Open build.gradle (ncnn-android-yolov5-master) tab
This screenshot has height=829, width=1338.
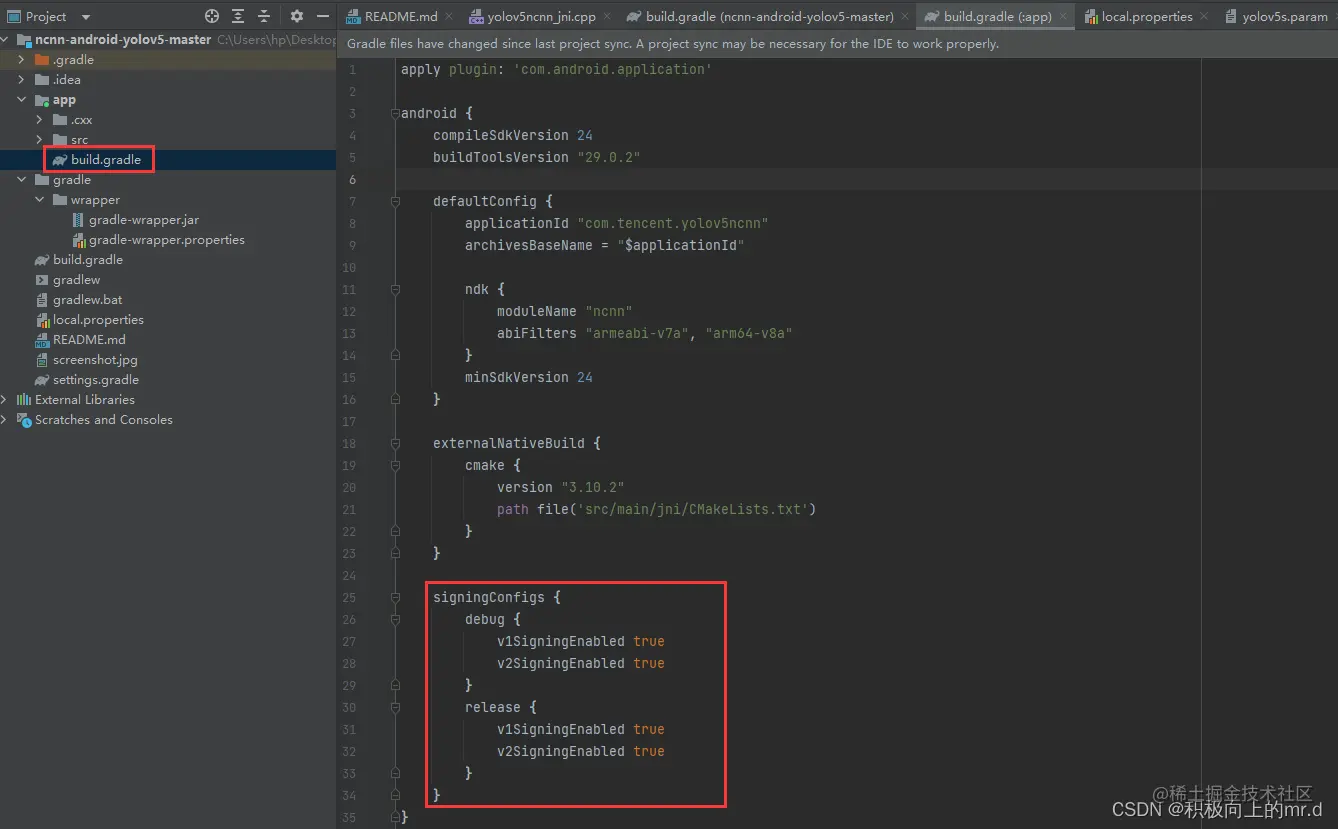[769, 16]
